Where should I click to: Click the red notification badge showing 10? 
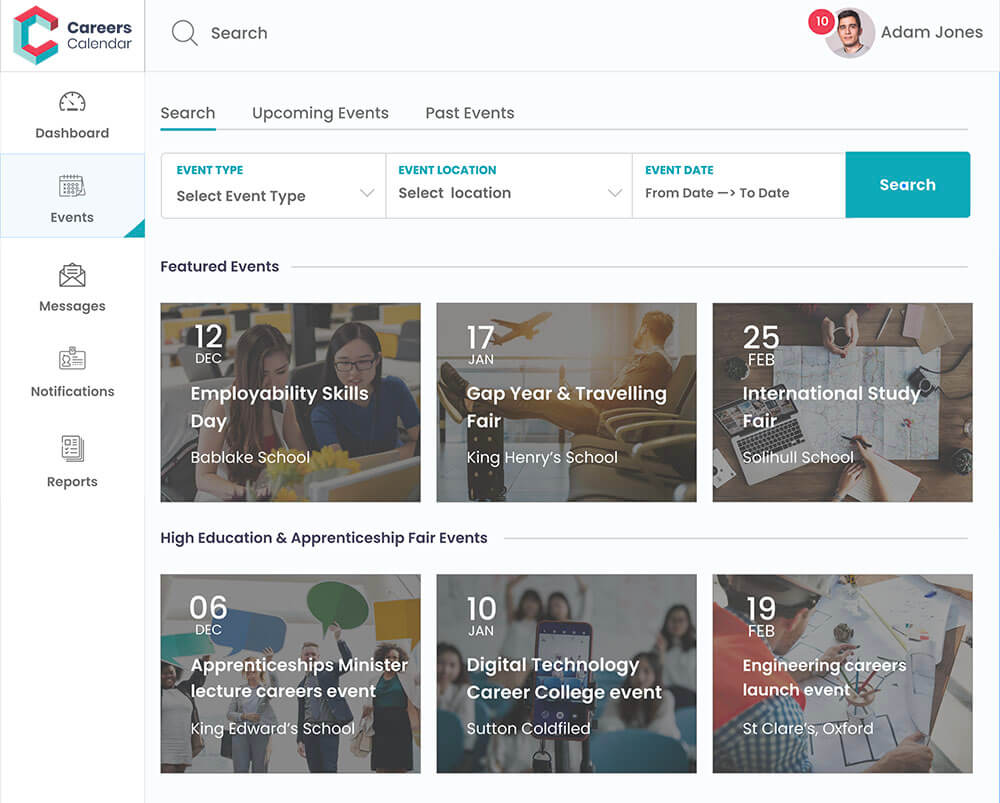821,21
